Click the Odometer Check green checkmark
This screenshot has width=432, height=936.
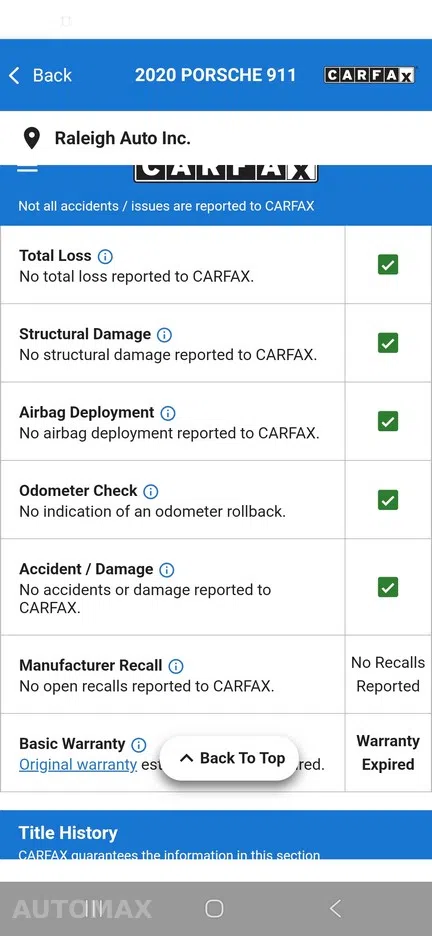click(388, 500)
